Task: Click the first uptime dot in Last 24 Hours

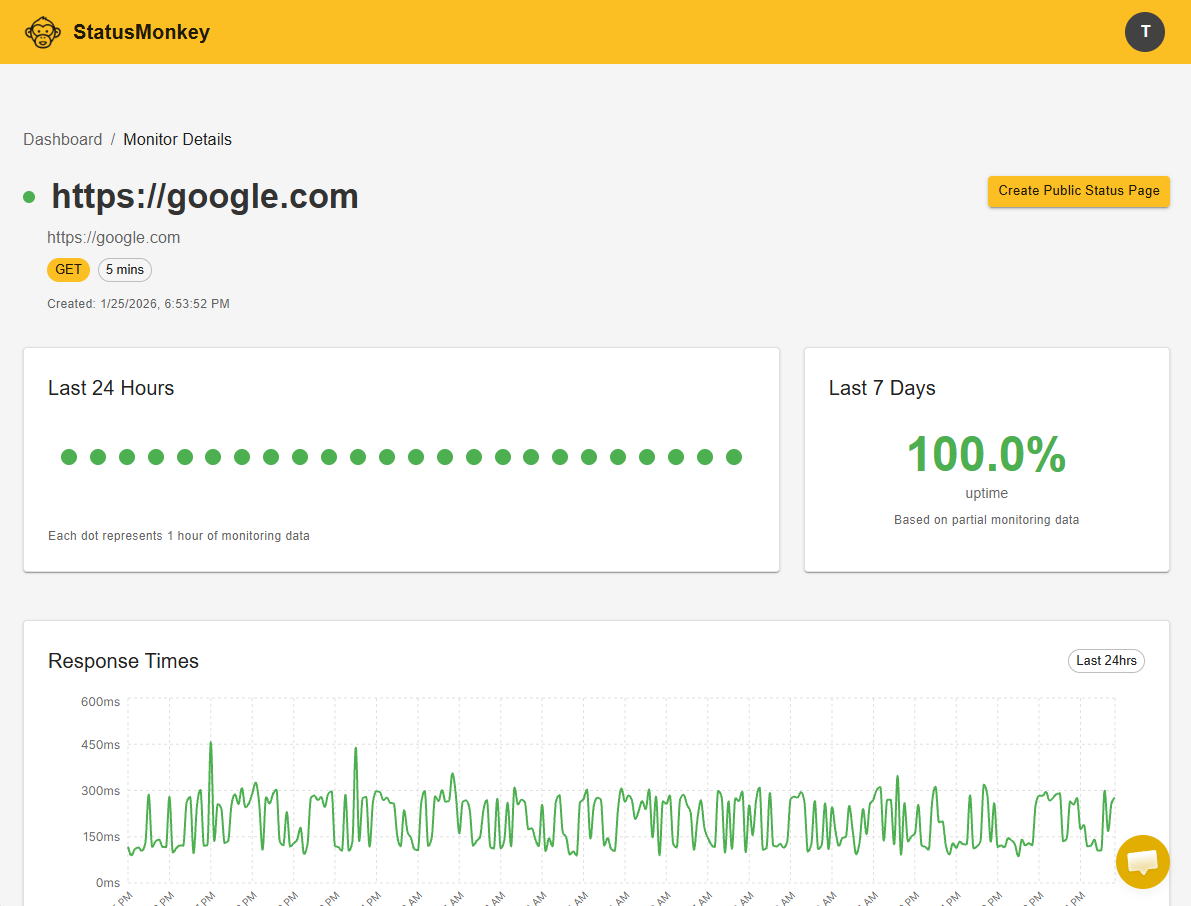Action: click(x=69, y=457)
